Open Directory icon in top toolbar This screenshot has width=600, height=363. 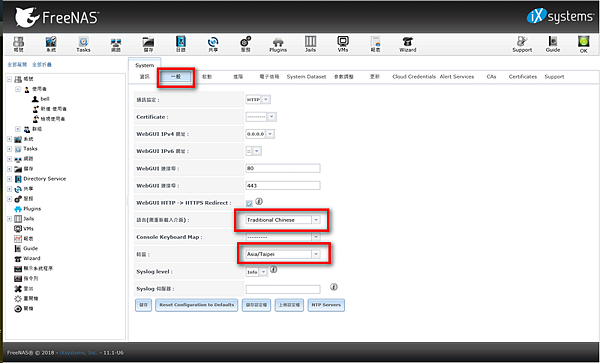click(181, 44)
